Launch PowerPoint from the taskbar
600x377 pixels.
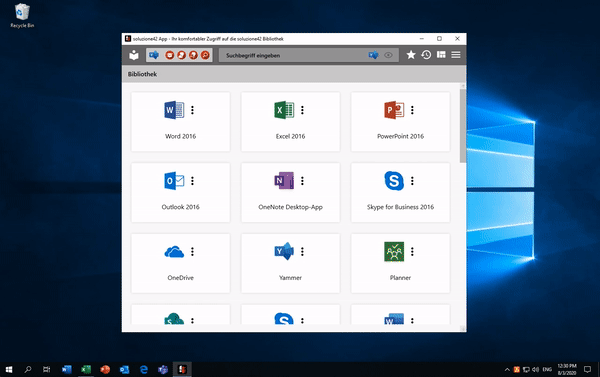point(105,369)
